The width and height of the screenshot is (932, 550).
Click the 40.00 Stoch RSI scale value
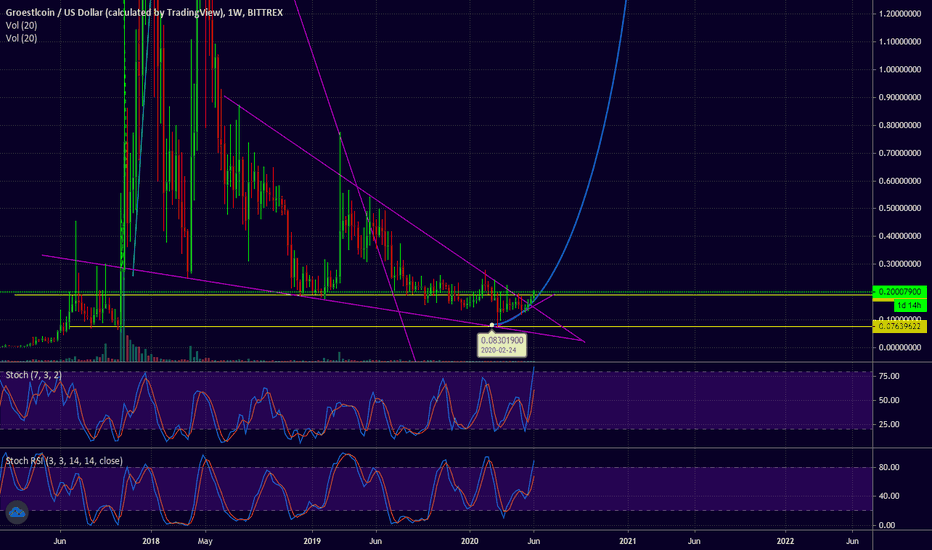pos(889,496)
